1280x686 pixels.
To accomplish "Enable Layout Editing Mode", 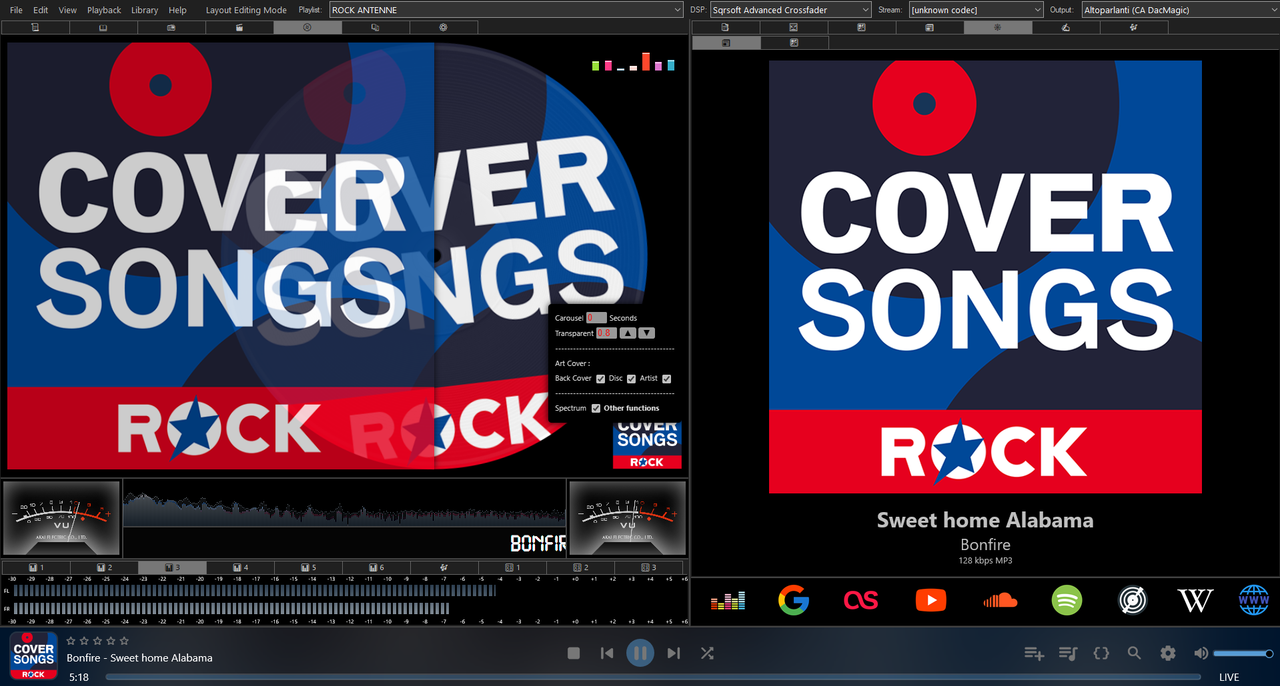I will click(246, 10).
